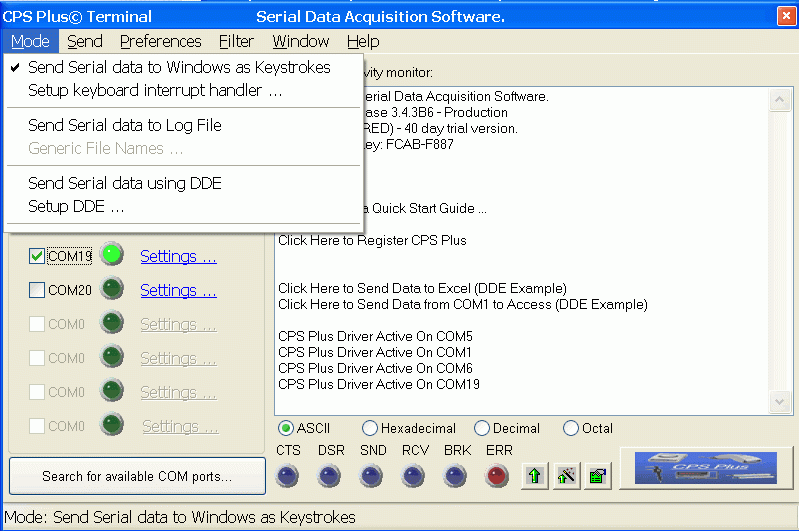Viewport: 799px width, 531px height.
Task: Choose Send Serial data to Log File
Action: pyautogui.click(x=183, y=125)
